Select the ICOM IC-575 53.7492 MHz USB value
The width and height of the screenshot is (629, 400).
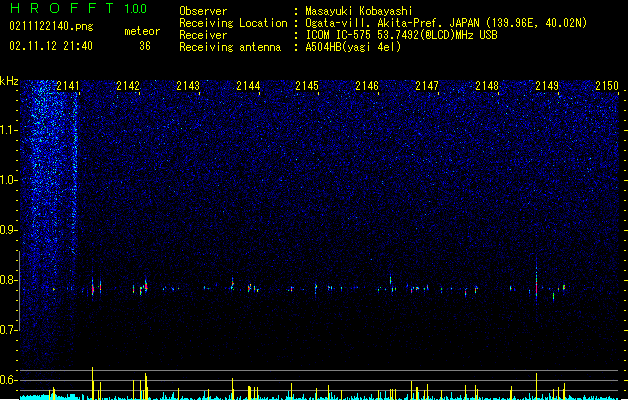(x=402, y=35)
